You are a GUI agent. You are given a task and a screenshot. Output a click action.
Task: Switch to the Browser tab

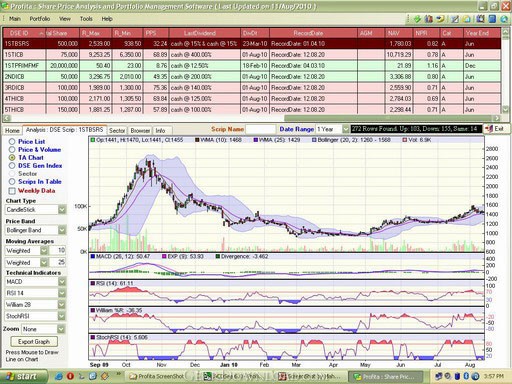(140, 131)
